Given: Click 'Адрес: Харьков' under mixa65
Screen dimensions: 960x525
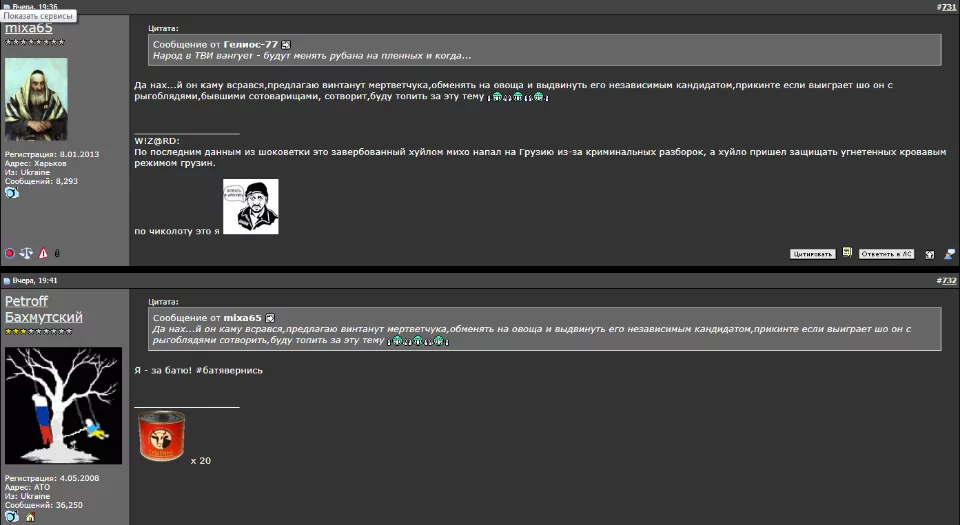Looking at the screenshot, I should click(36, 163).
